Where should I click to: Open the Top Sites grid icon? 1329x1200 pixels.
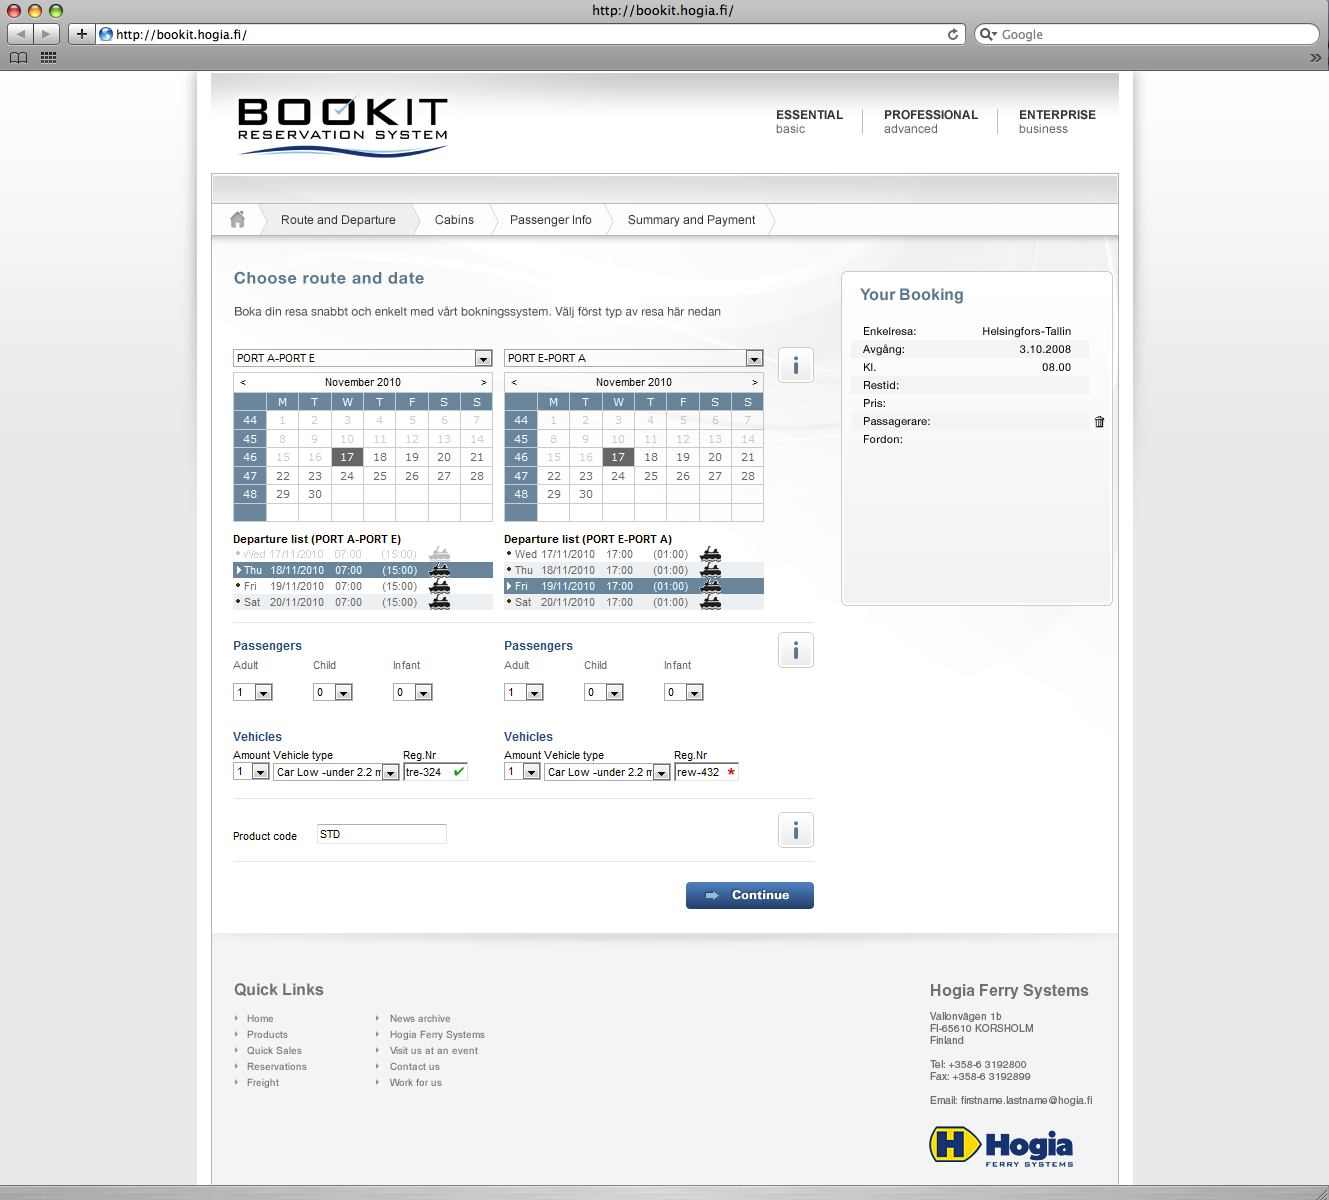click(48, 58)
